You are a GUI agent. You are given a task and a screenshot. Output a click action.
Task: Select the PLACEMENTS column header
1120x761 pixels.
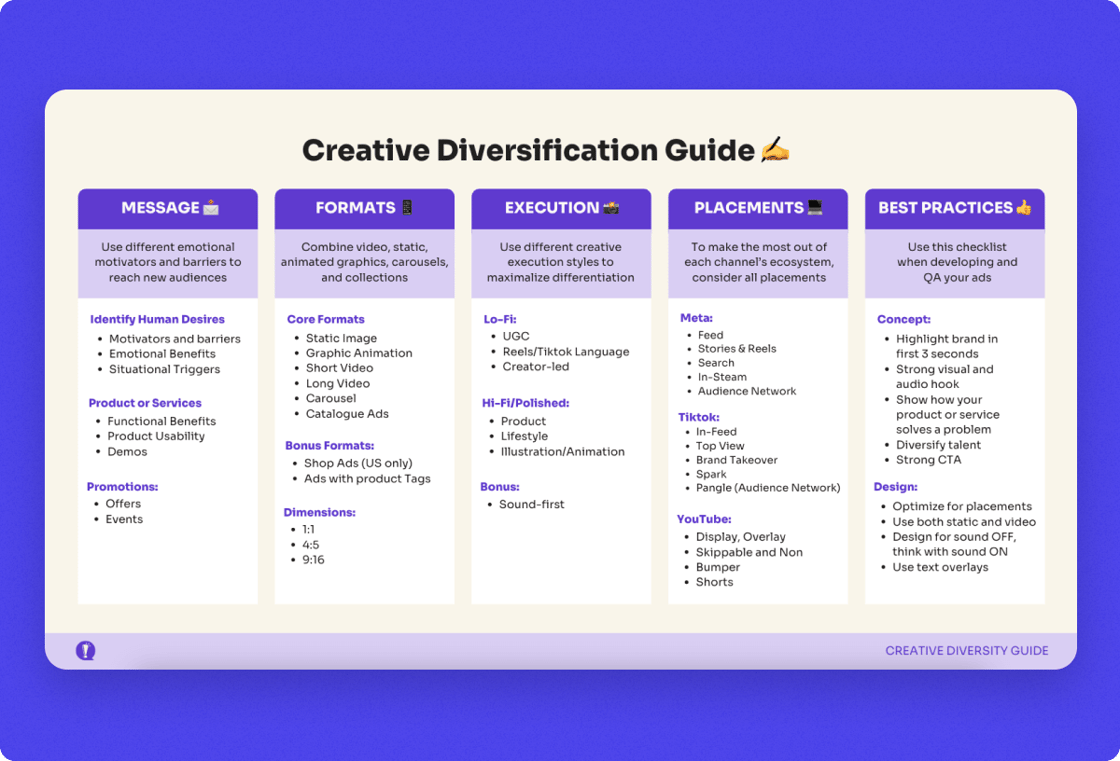(758, 209)
